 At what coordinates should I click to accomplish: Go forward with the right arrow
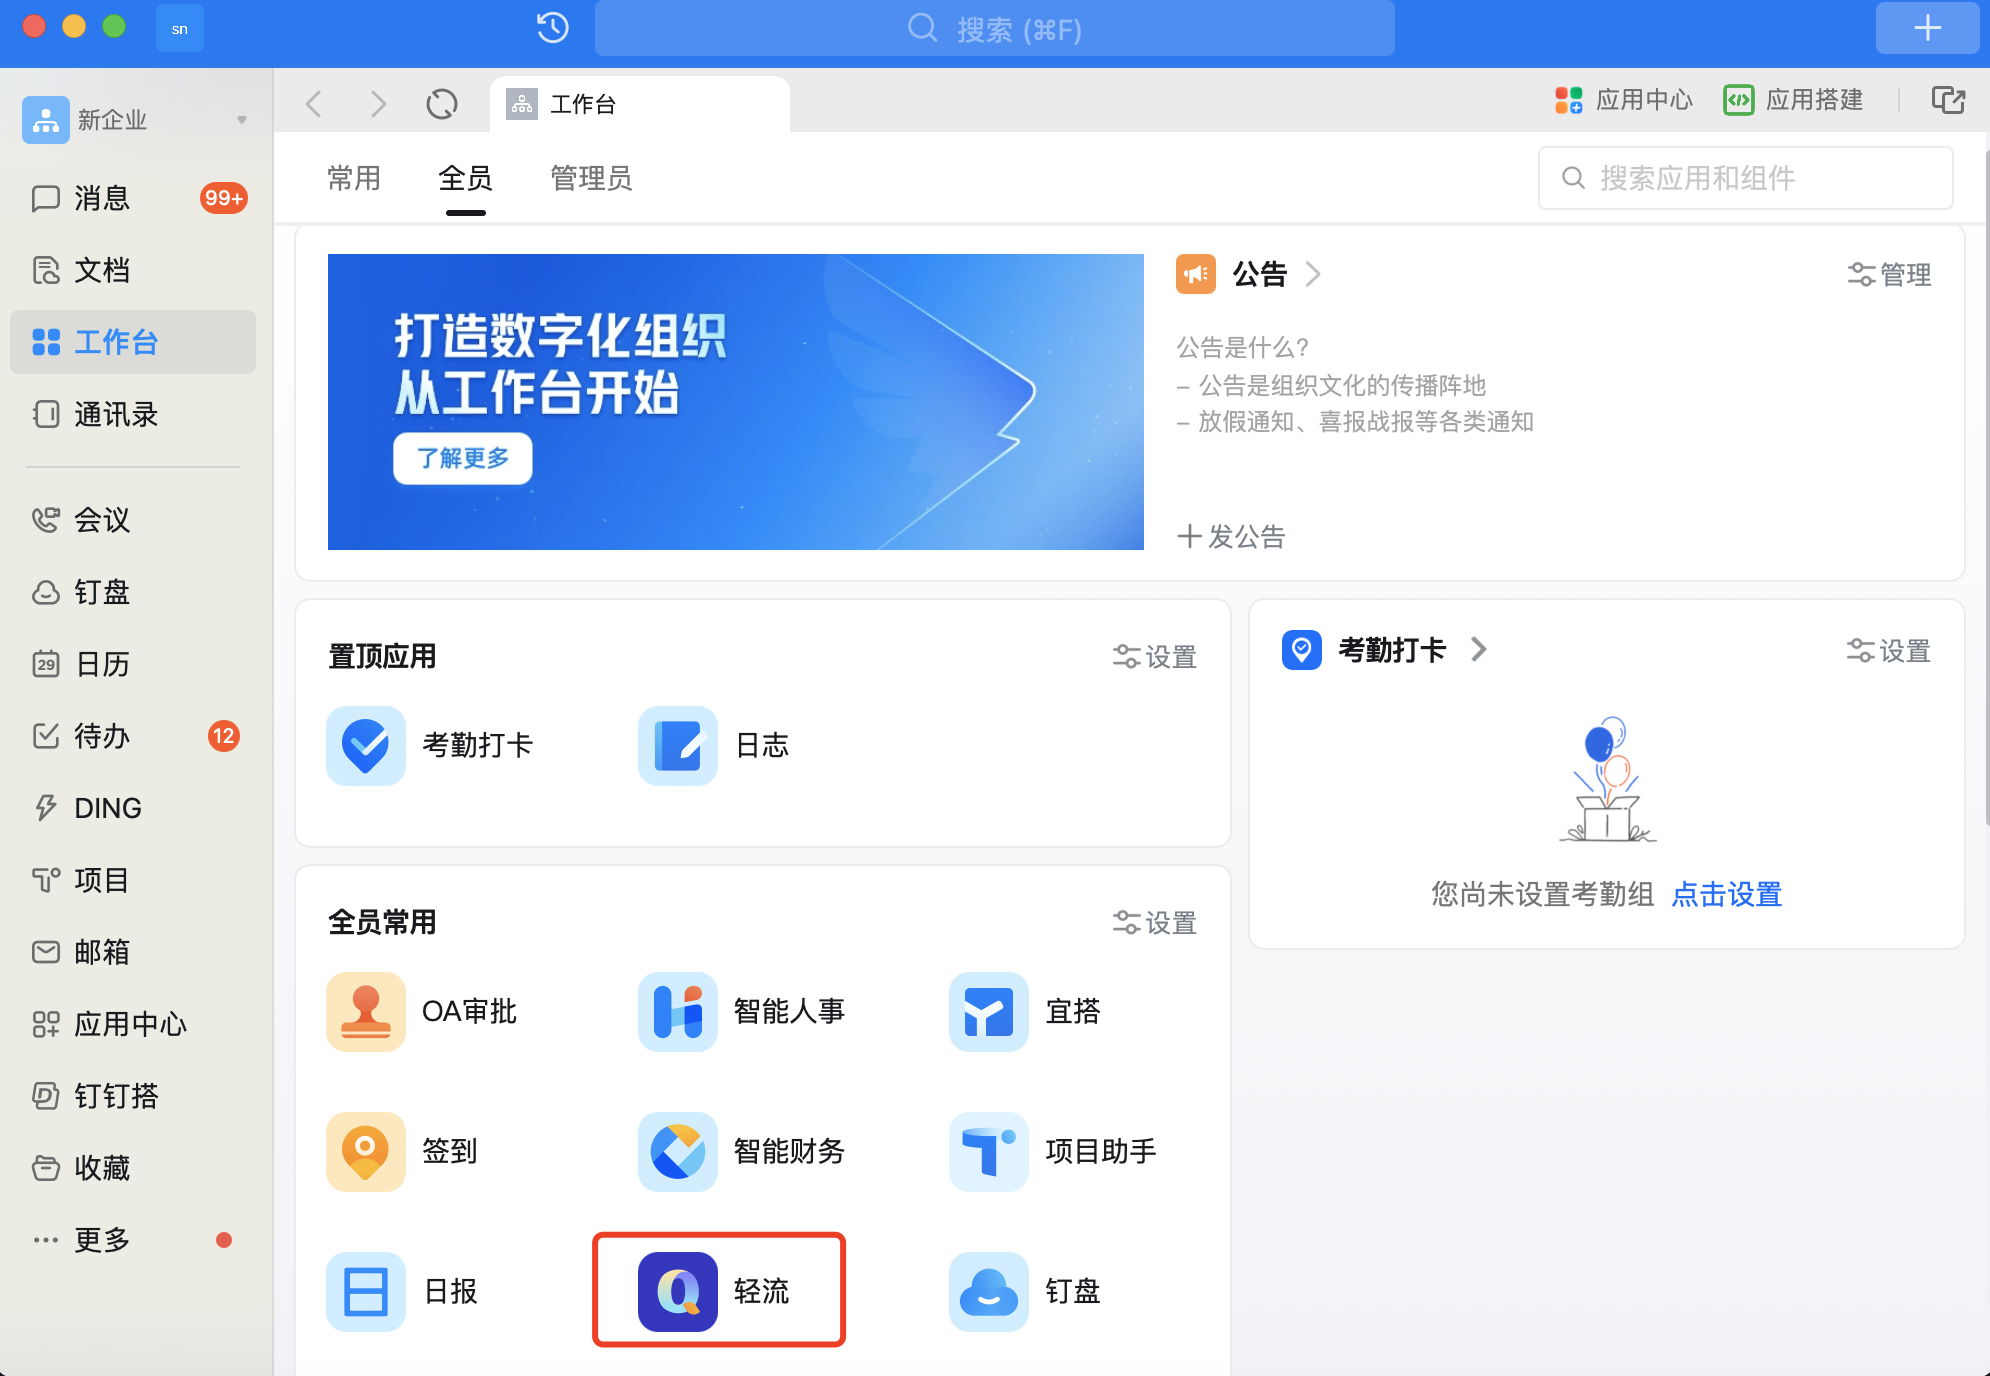378,104
